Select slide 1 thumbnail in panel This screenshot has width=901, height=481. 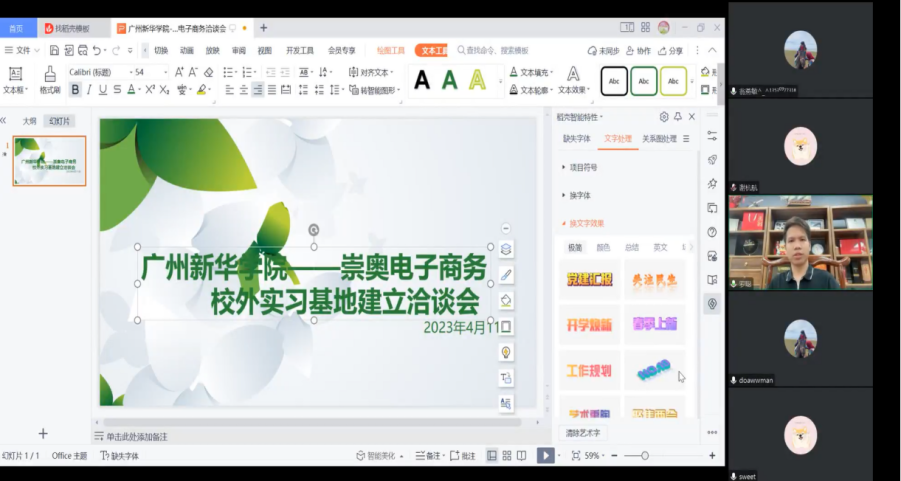tap(49, 161)
